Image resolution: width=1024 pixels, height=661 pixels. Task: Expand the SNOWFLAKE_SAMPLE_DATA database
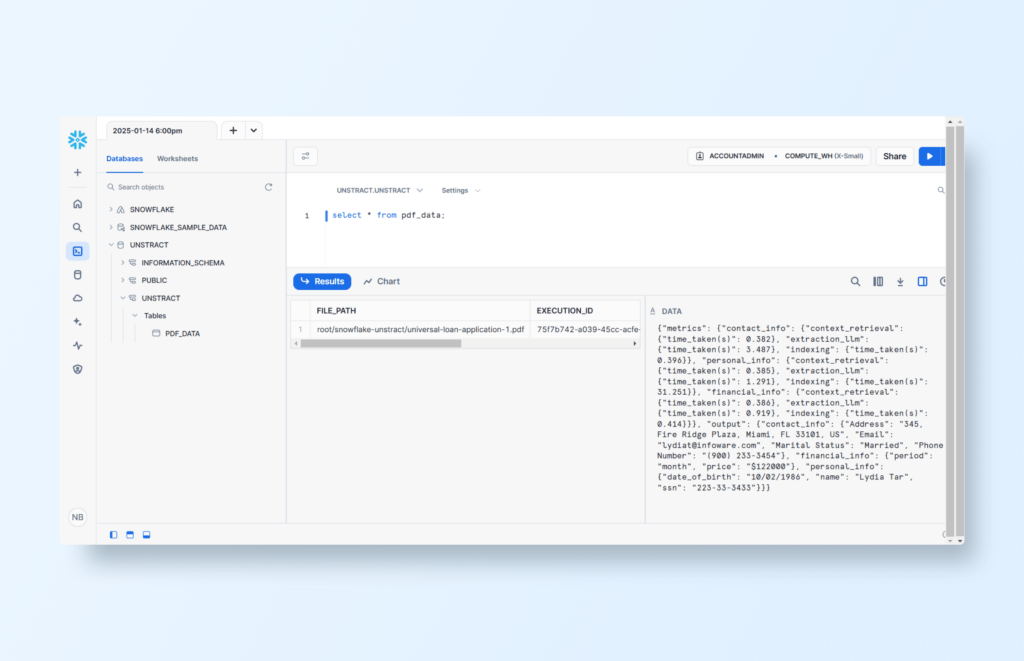click(111, 227)
